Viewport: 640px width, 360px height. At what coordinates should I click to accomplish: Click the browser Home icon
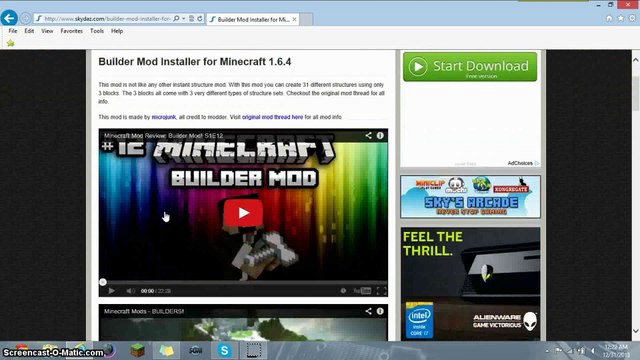tap(609, 18)
